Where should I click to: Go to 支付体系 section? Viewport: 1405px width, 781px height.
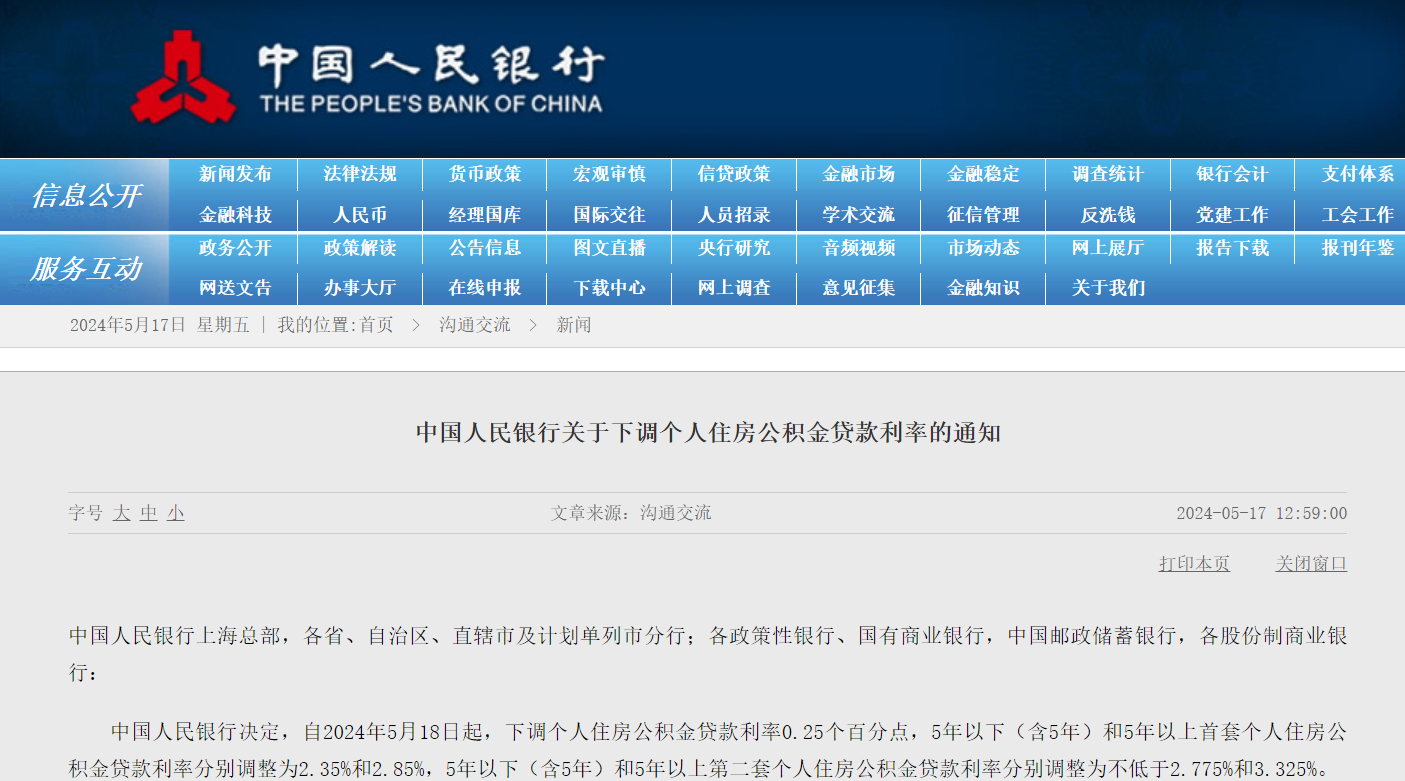[x=1357, y=174]
